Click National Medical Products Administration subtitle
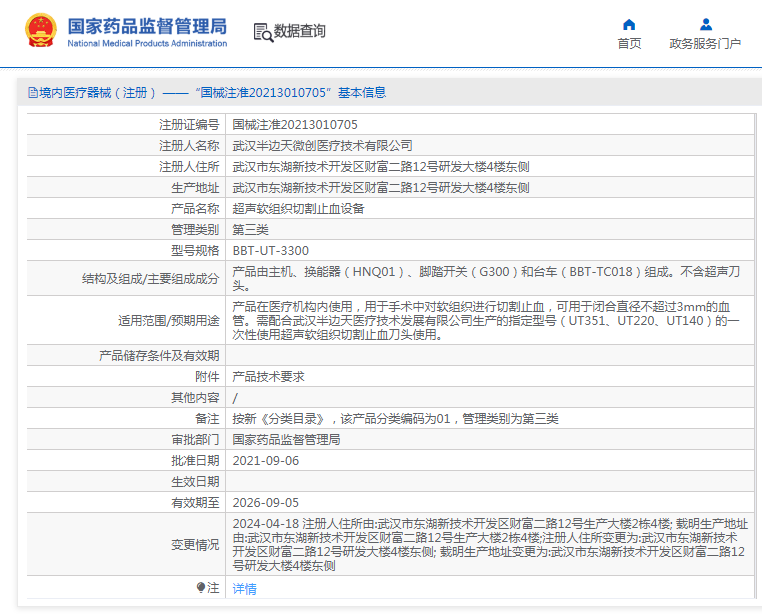762x614 pixels. click(x=147, y=43)
